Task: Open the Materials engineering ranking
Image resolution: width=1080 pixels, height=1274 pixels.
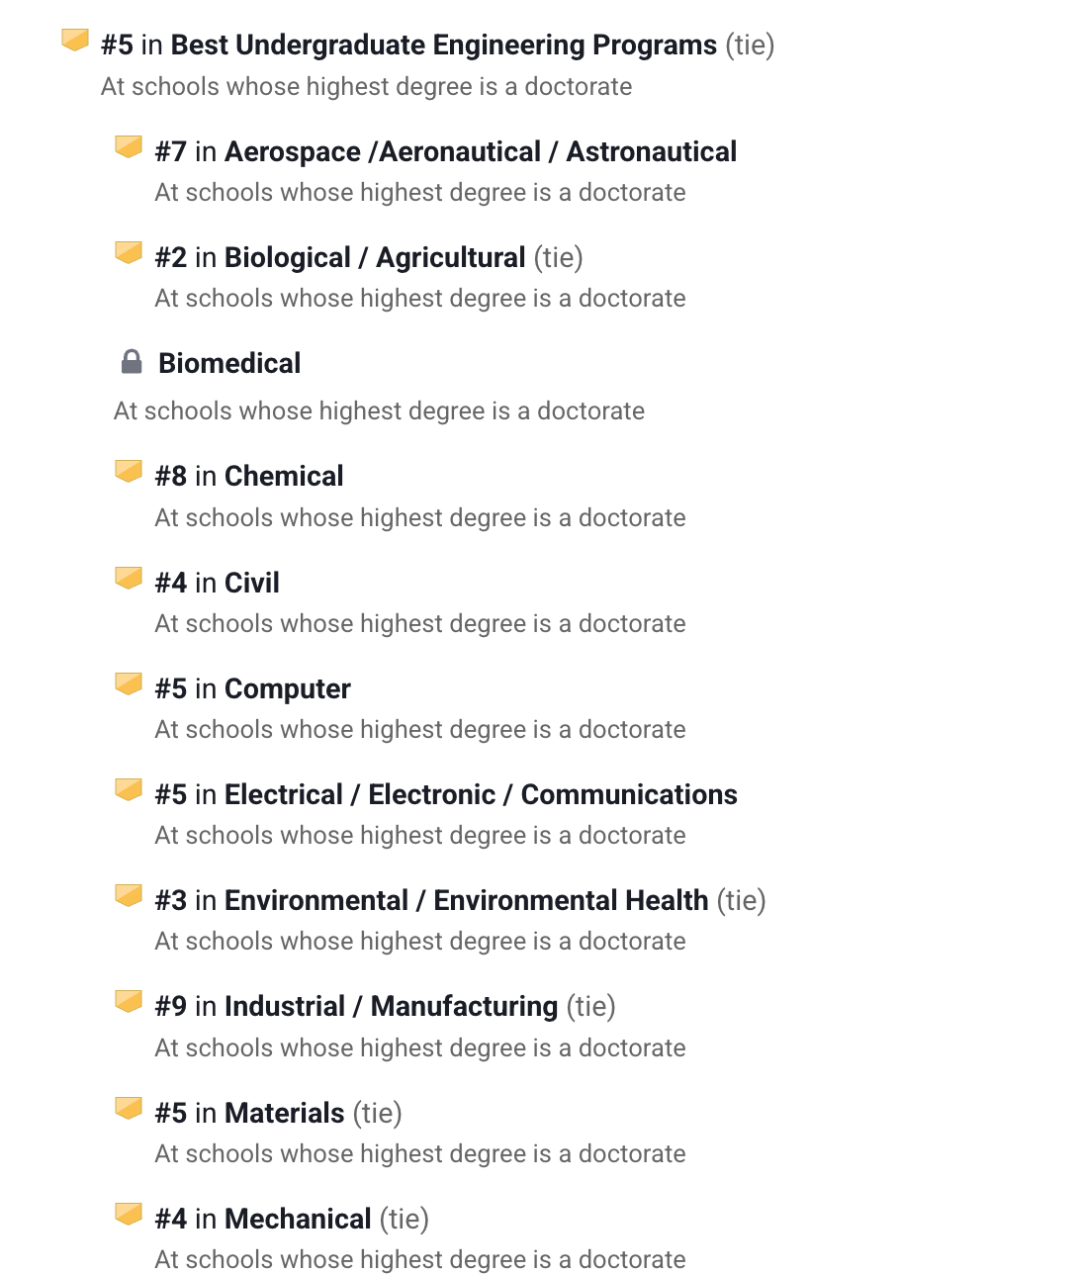Action: (x=284, y=1113)
